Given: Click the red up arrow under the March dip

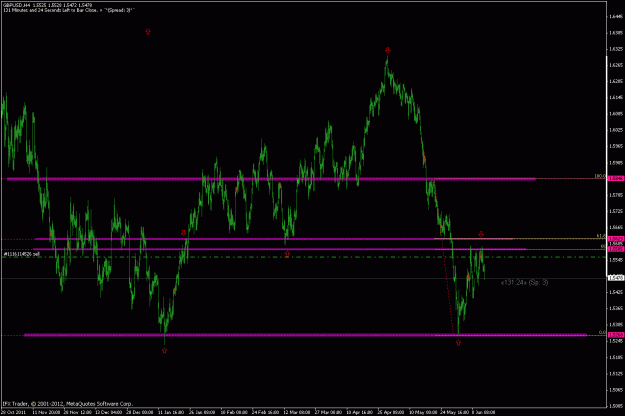Looking at the screenshot, I should tap(287, 254).
